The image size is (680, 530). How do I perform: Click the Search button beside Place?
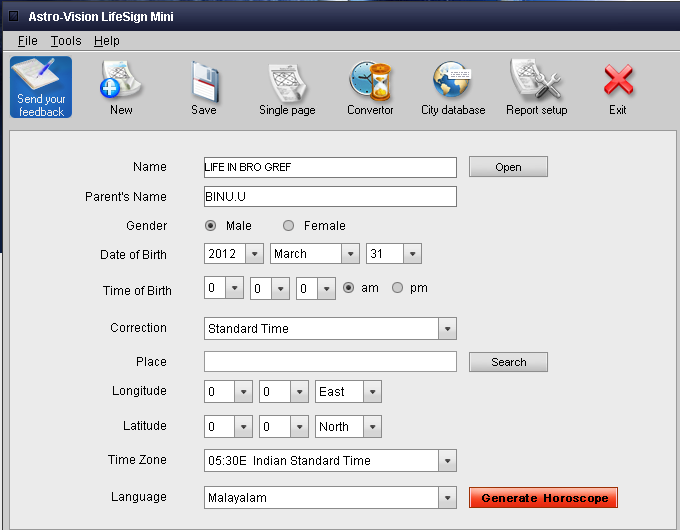(x=508, y=362)
